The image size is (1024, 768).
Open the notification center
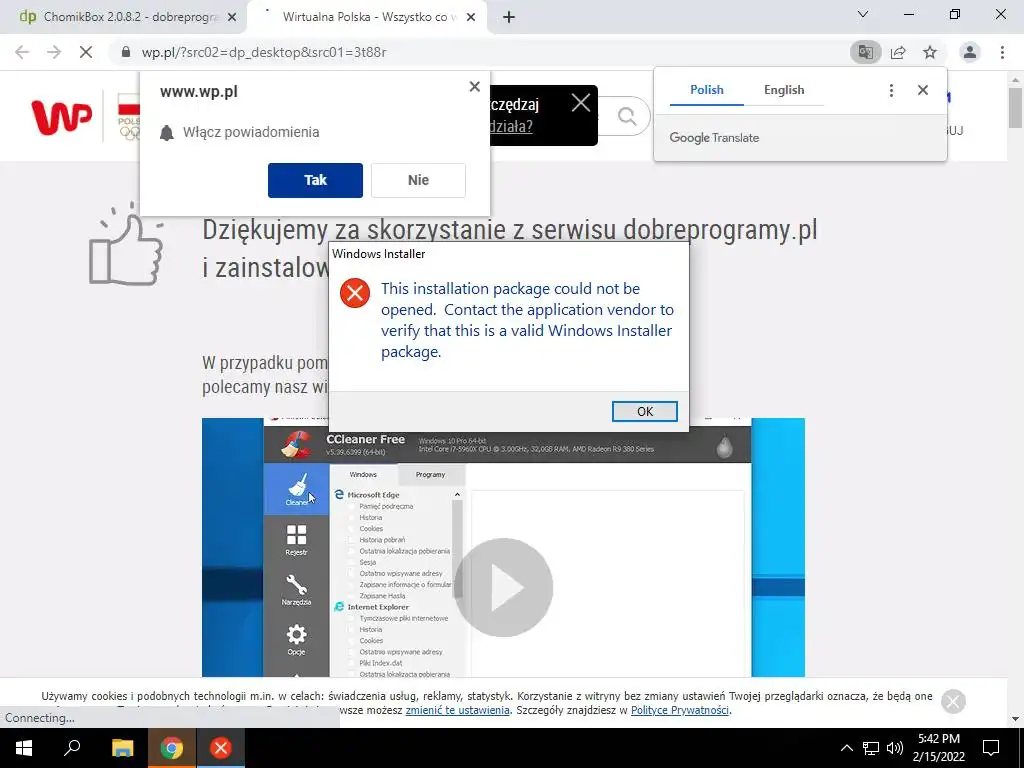[x=991, y=748]
